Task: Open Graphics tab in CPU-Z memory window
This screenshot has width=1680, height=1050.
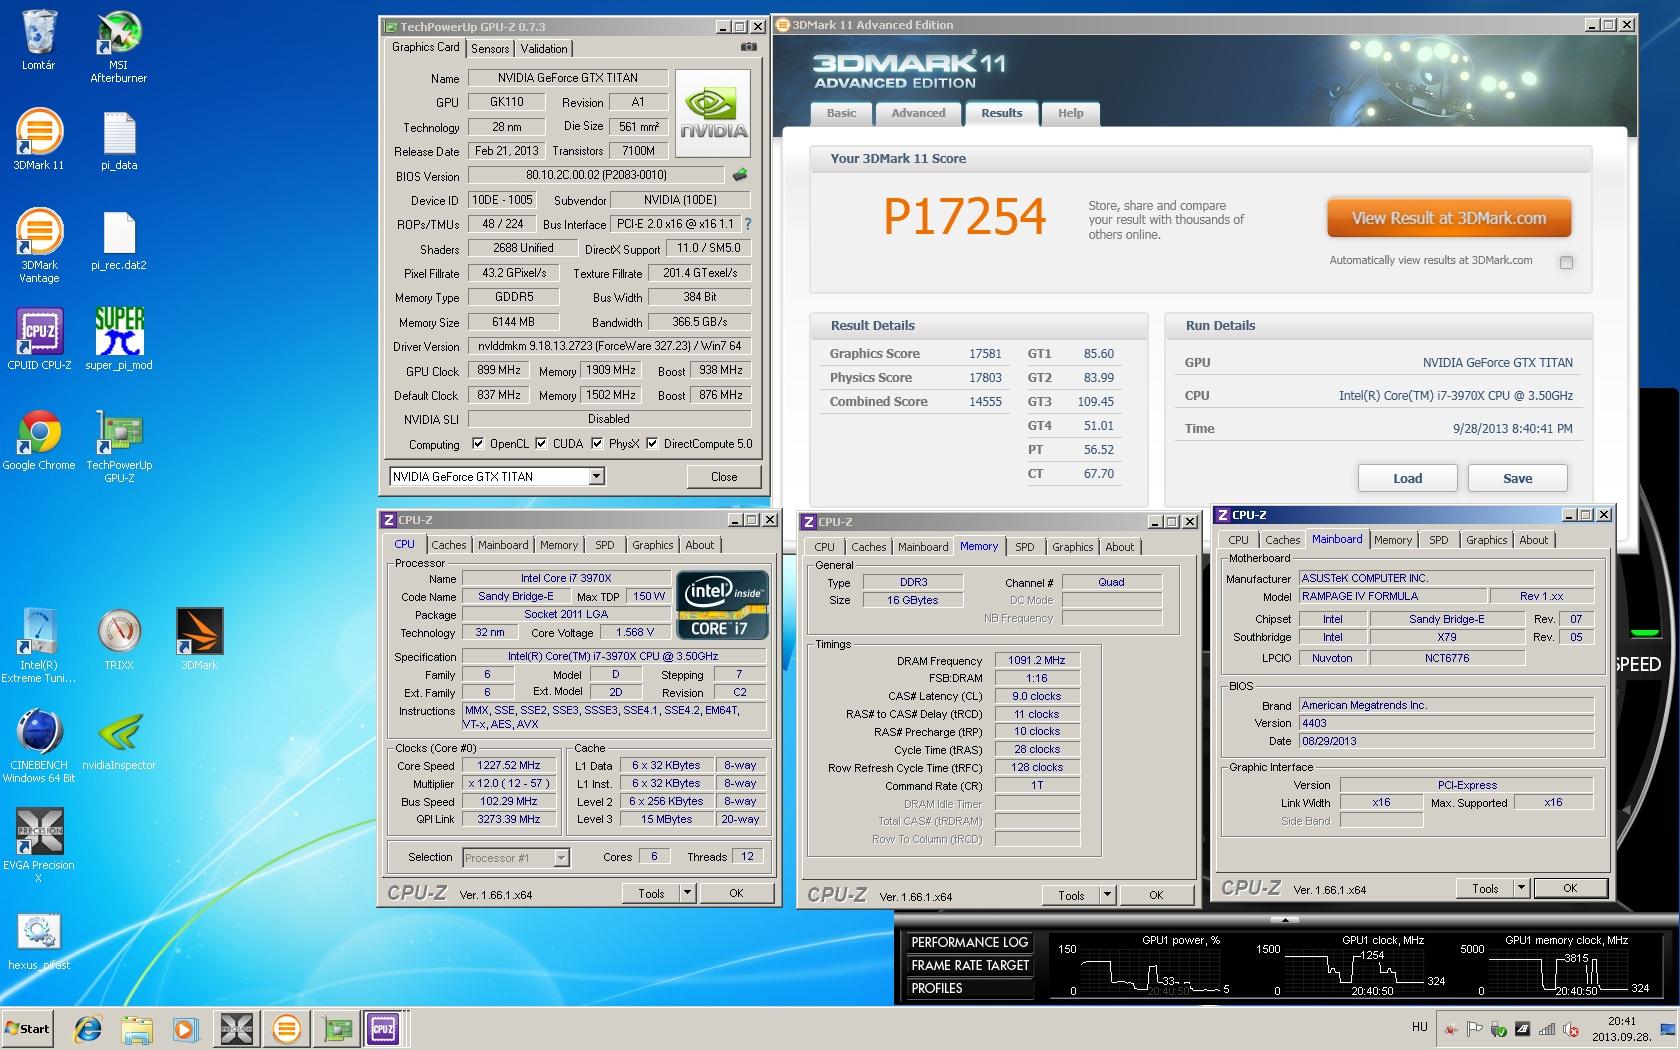Action: coord(1072,547)
